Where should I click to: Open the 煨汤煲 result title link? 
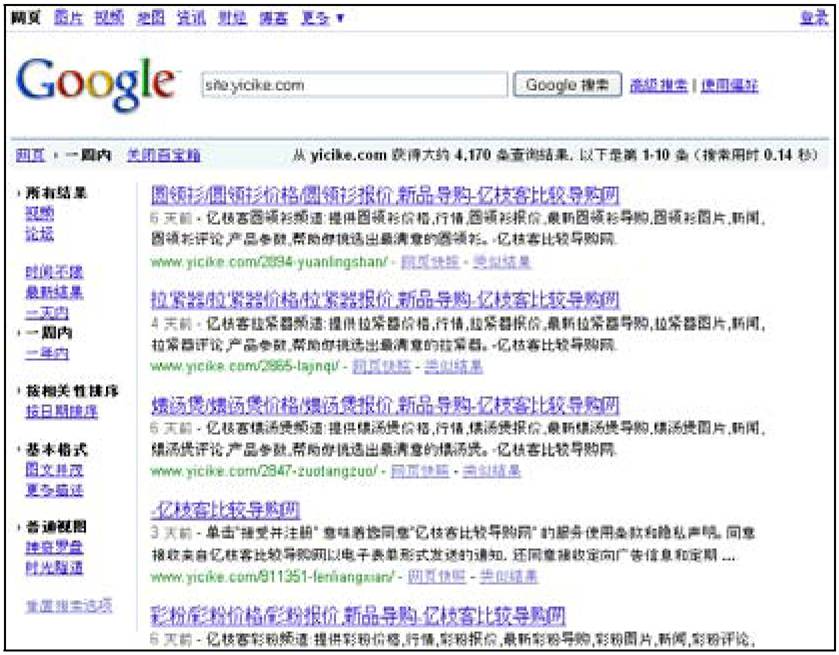point(385,405)
